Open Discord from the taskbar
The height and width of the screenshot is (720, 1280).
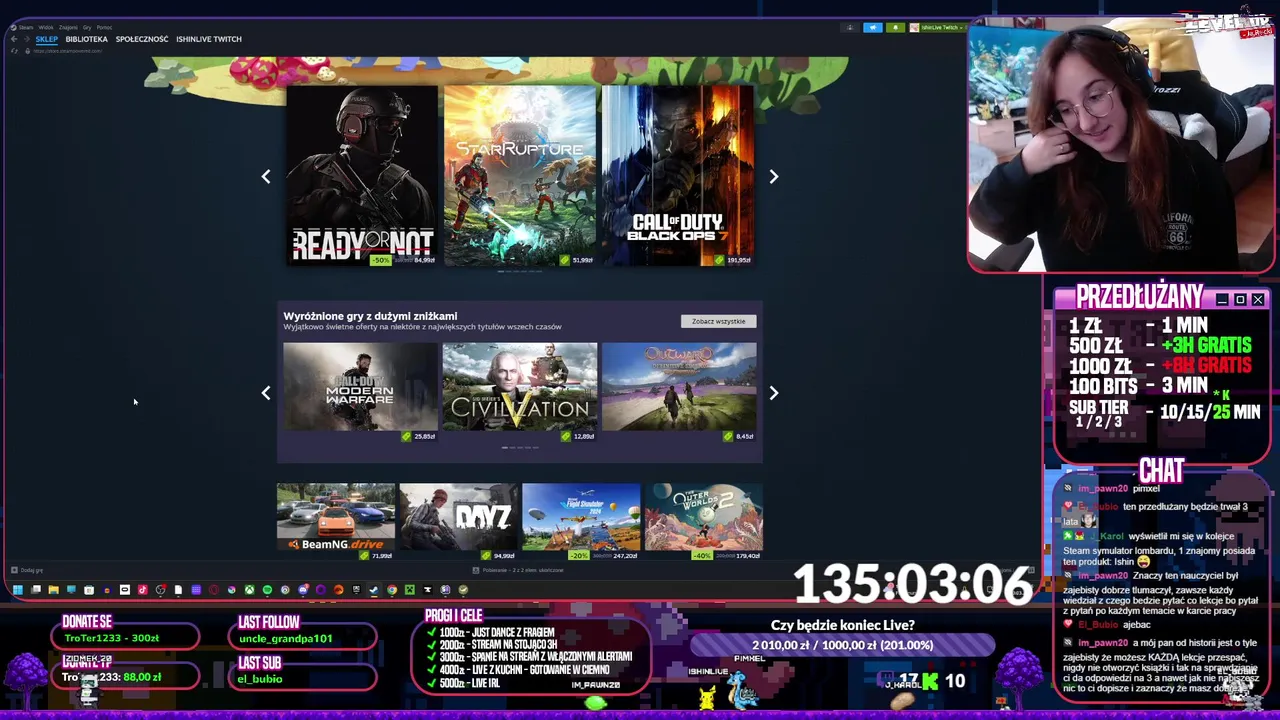(x=303, y=590)
